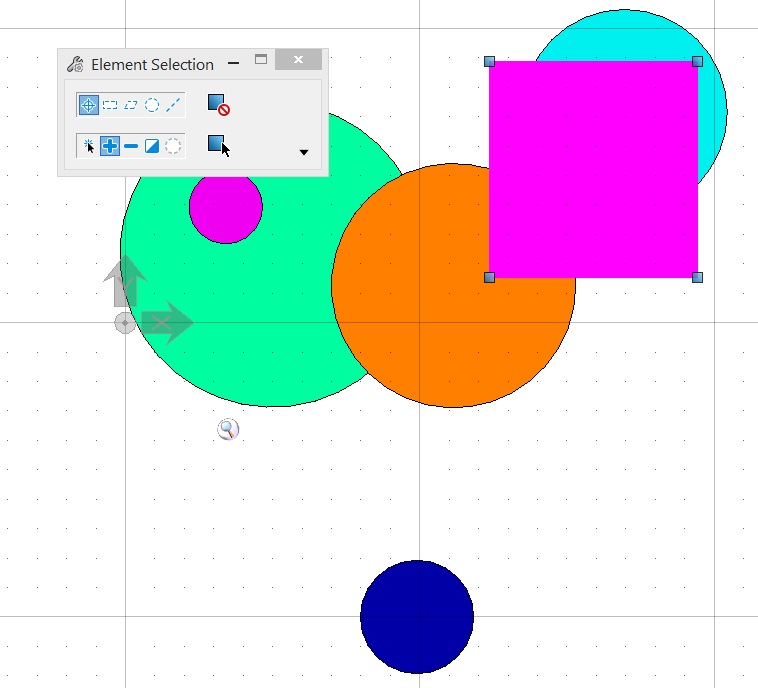The image size is (758, 688).
Task: Expand extended settings with the black arrow
Action: (x=304, y=152)
